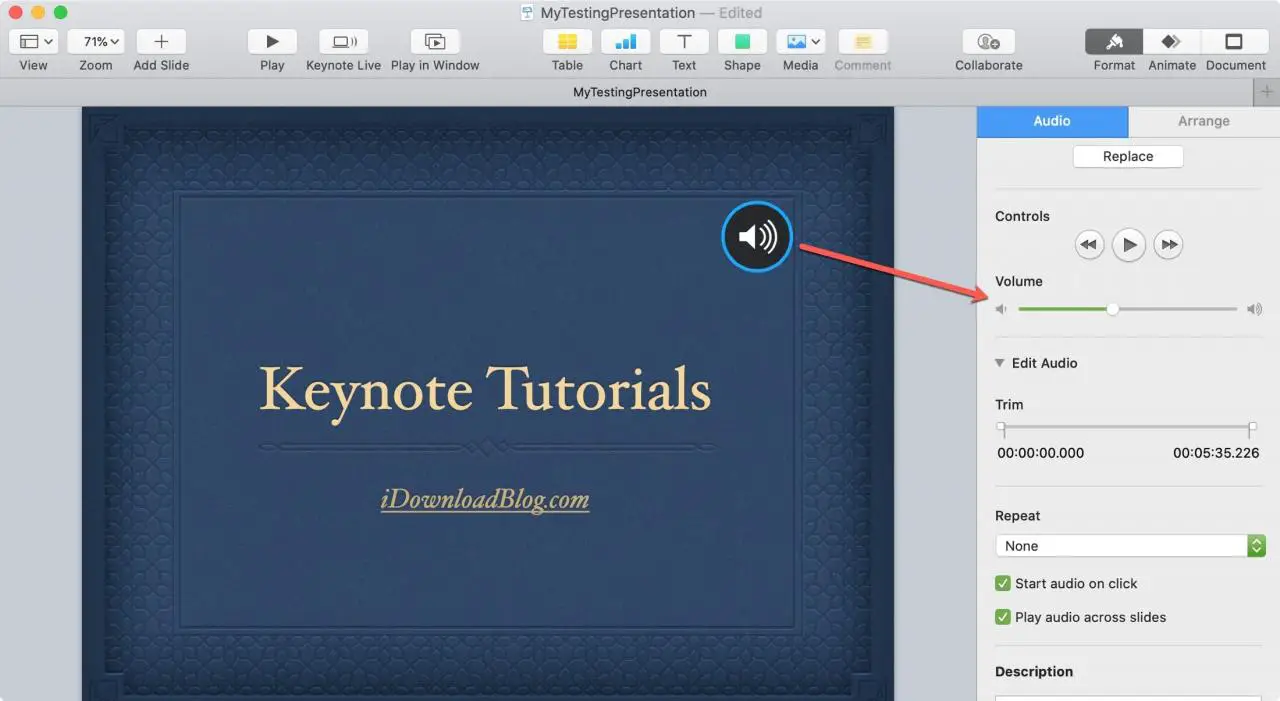Insert a Text box
The height and width of the screenshot is (701, 1280).
pyautogui.click(x=684, y=42)
